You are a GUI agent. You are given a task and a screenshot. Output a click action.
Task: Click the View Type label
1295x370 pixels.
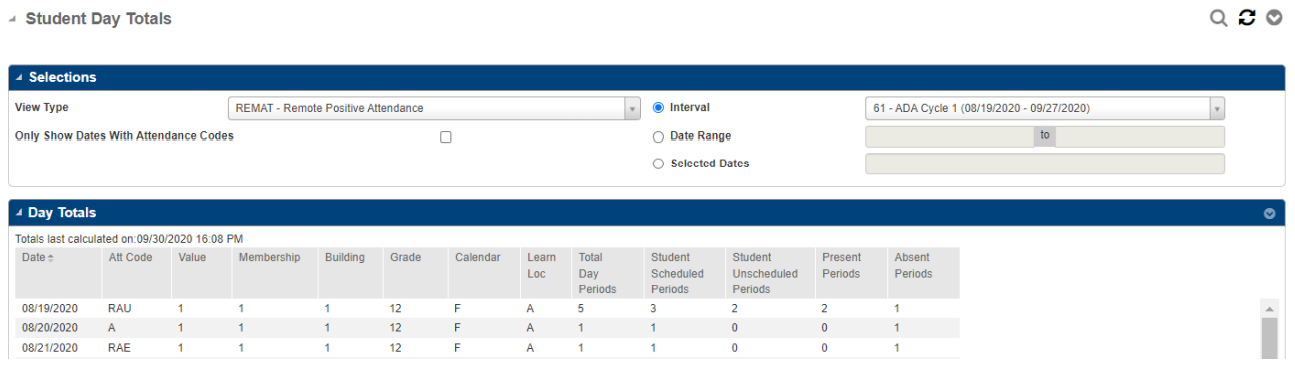coord(42,107)
